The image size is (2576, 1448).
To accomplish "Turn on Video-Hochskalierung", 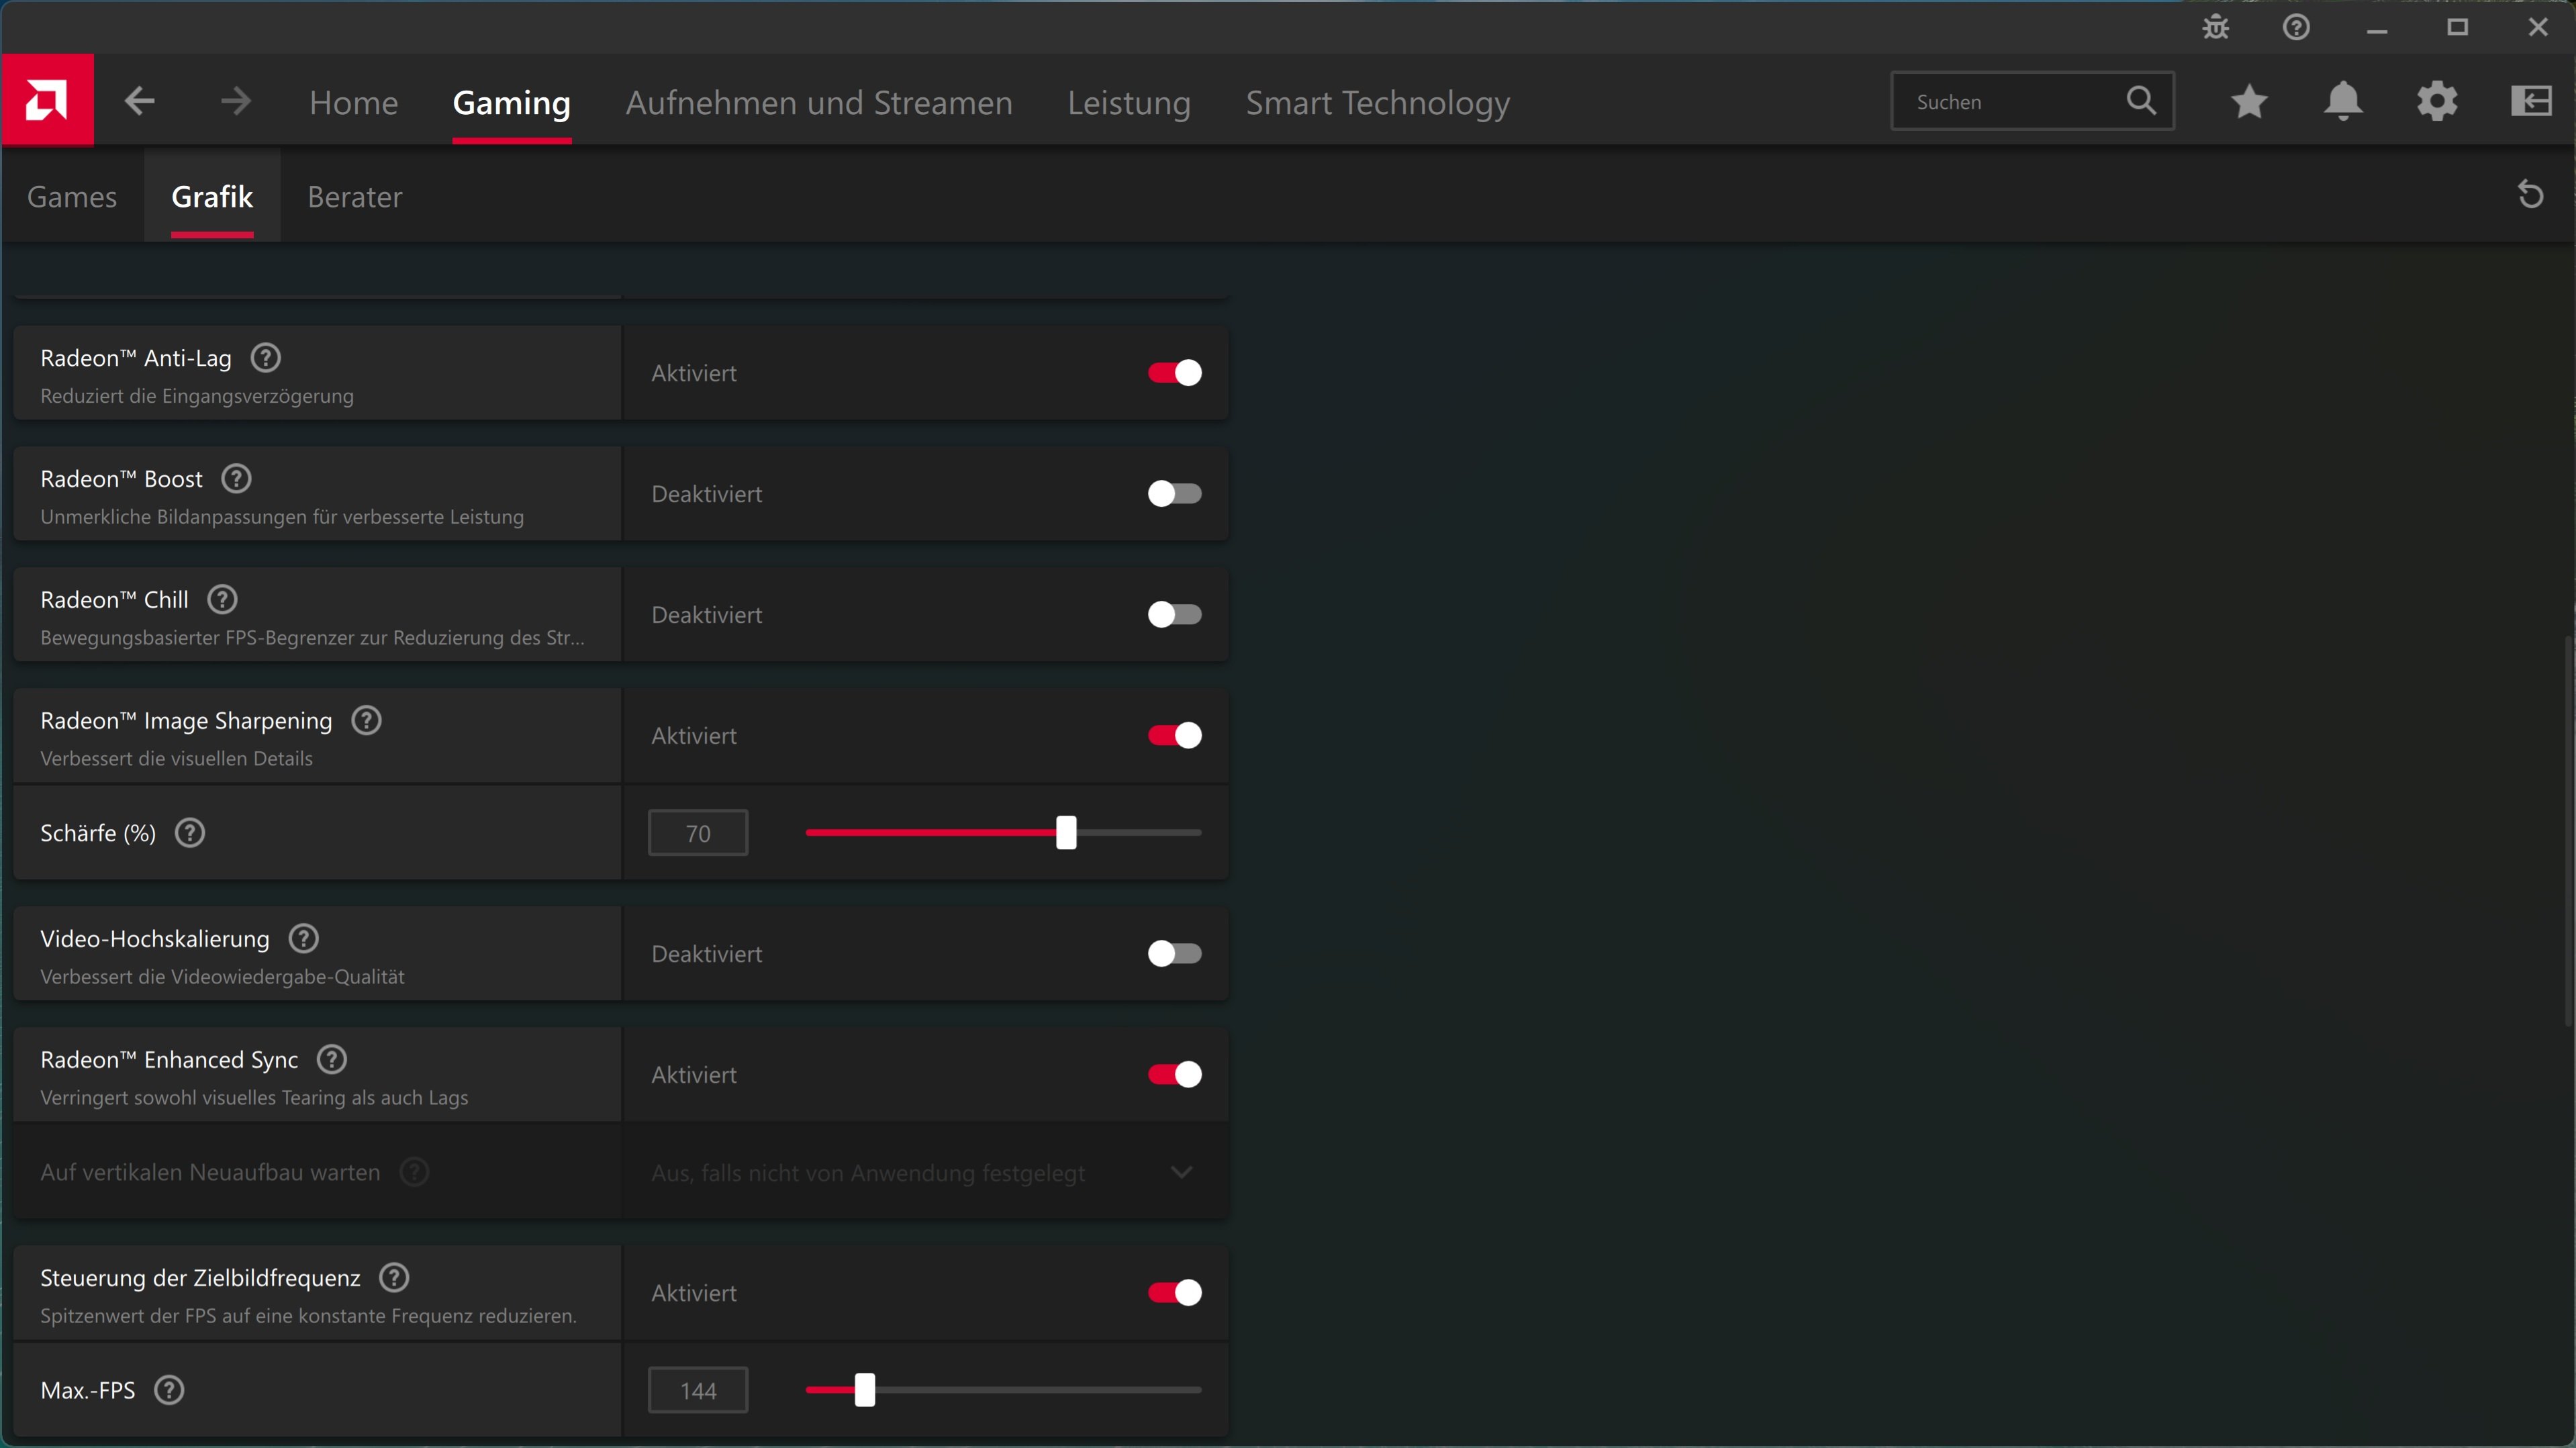I will (1174, 954).
